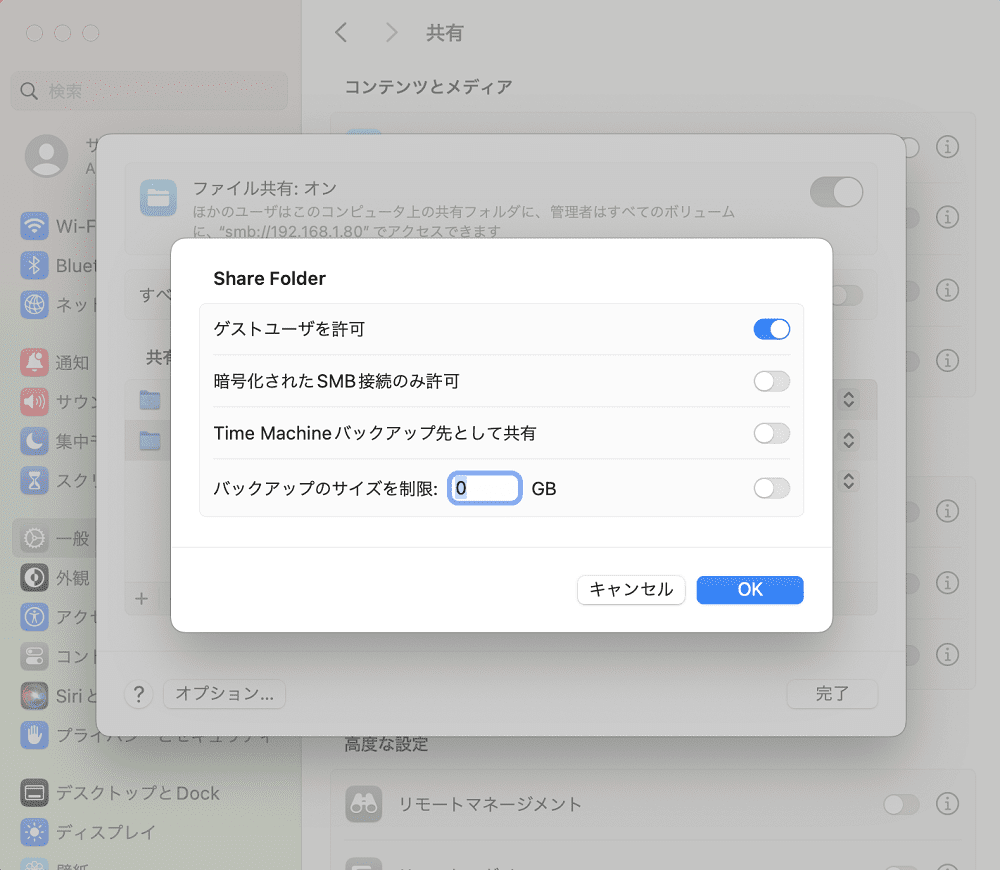The height and width of the screenshot is (870, 1000).
Task: Open コントロールセンター icon in sidebar
Action: 34,656
